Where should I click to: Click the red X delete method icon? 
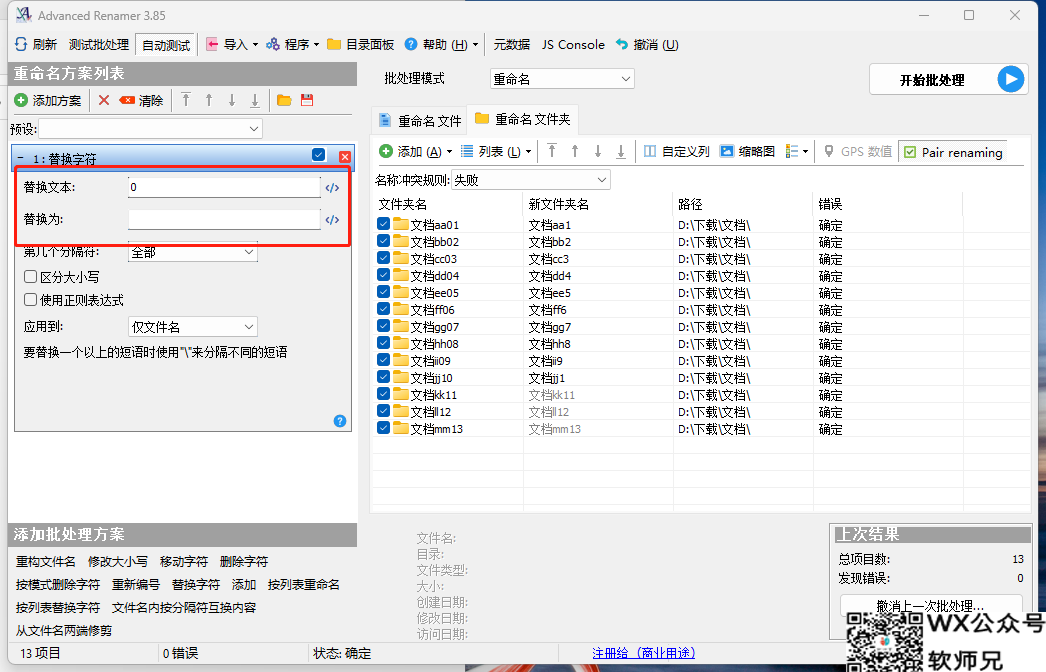point(103,100)
